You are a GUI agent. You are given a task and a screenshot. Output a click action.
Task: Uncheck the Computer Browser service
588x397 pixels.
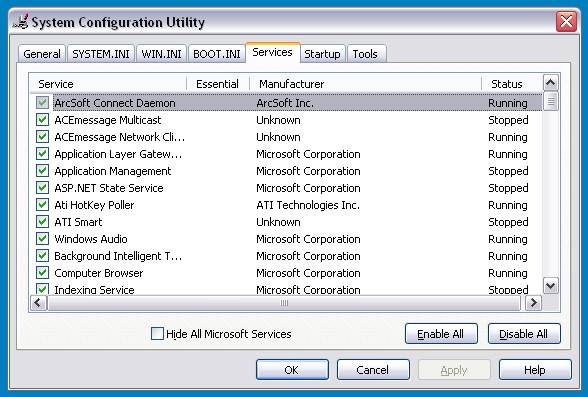(42, 273)
